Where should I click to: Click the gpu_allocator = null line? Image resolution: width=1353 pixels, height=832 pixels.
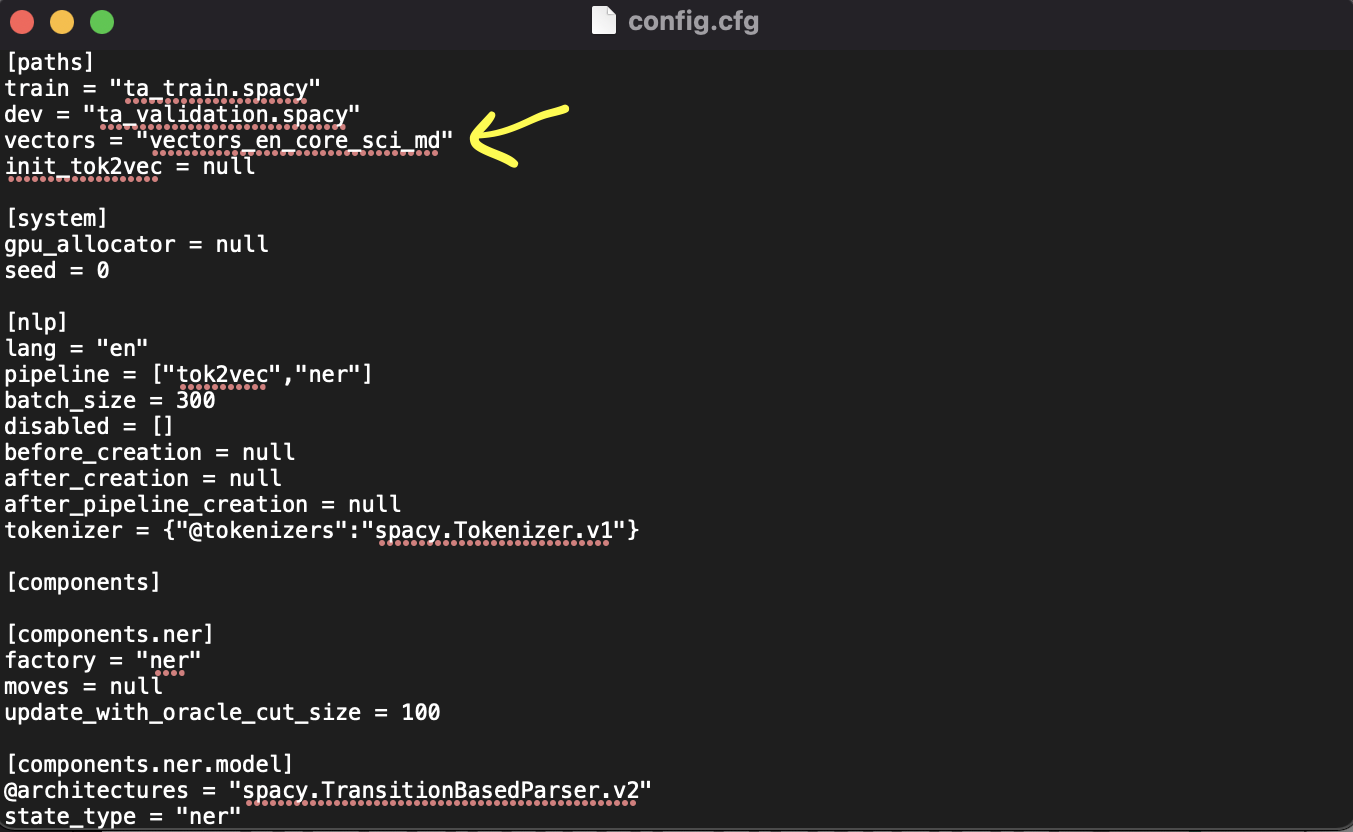[137, 245]
